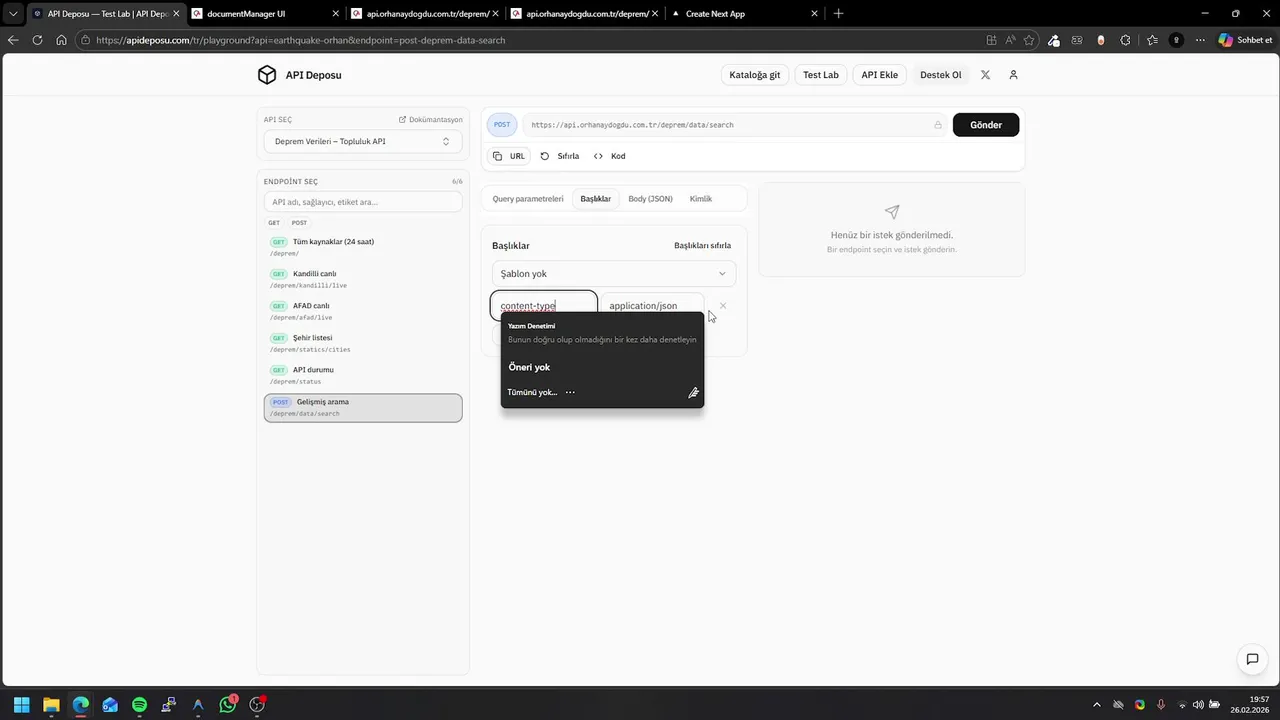The width and height of the screenshot is (1280, 720).
Task: Select the Başlıklar tab
Action: tap(596, 199)
